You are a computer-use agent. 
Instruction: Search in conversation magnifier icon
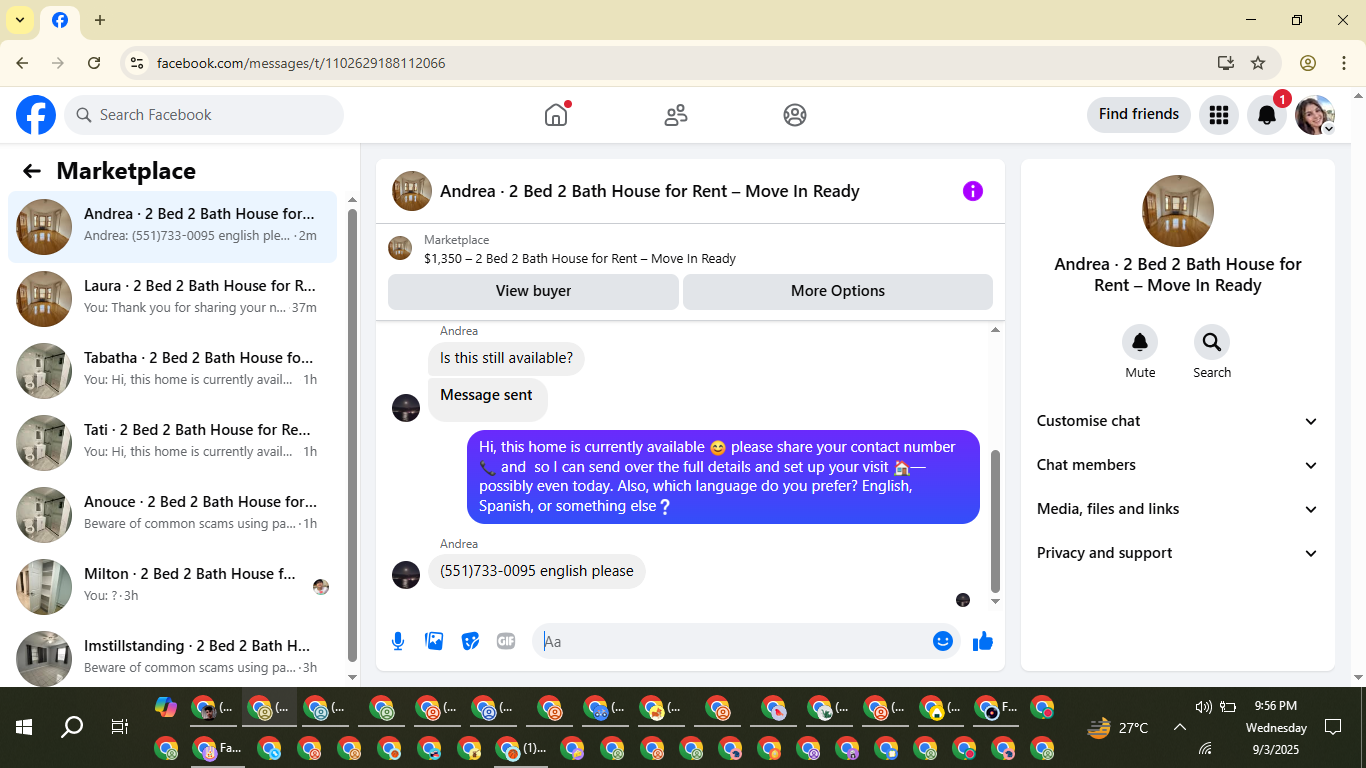[1212, 343]
